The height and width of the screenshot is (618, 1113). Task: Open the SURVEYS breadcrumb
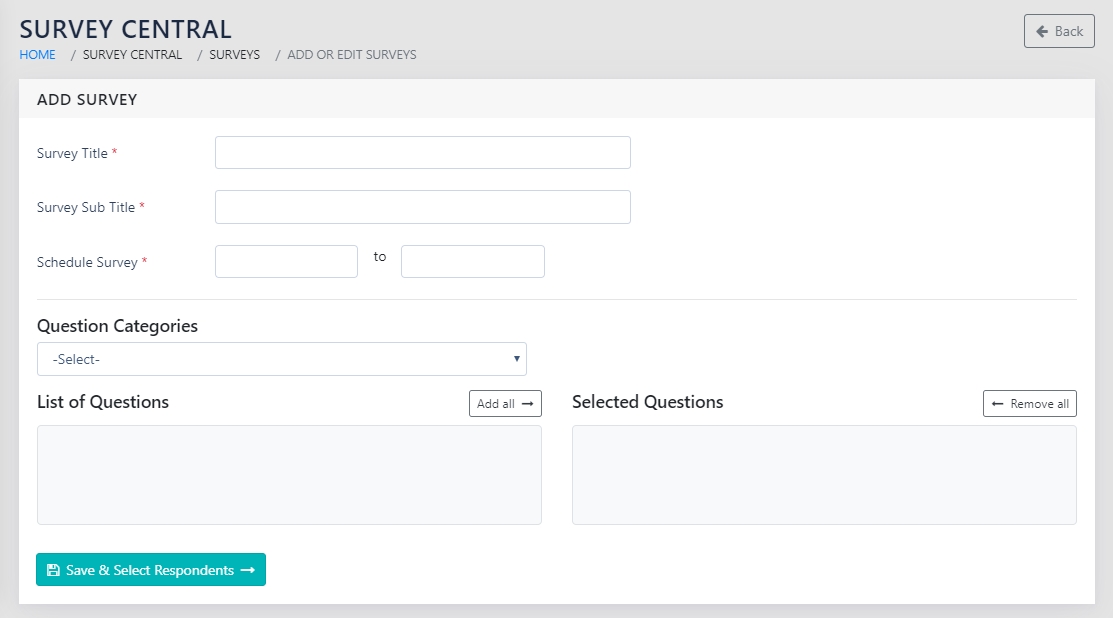[234, 55]
